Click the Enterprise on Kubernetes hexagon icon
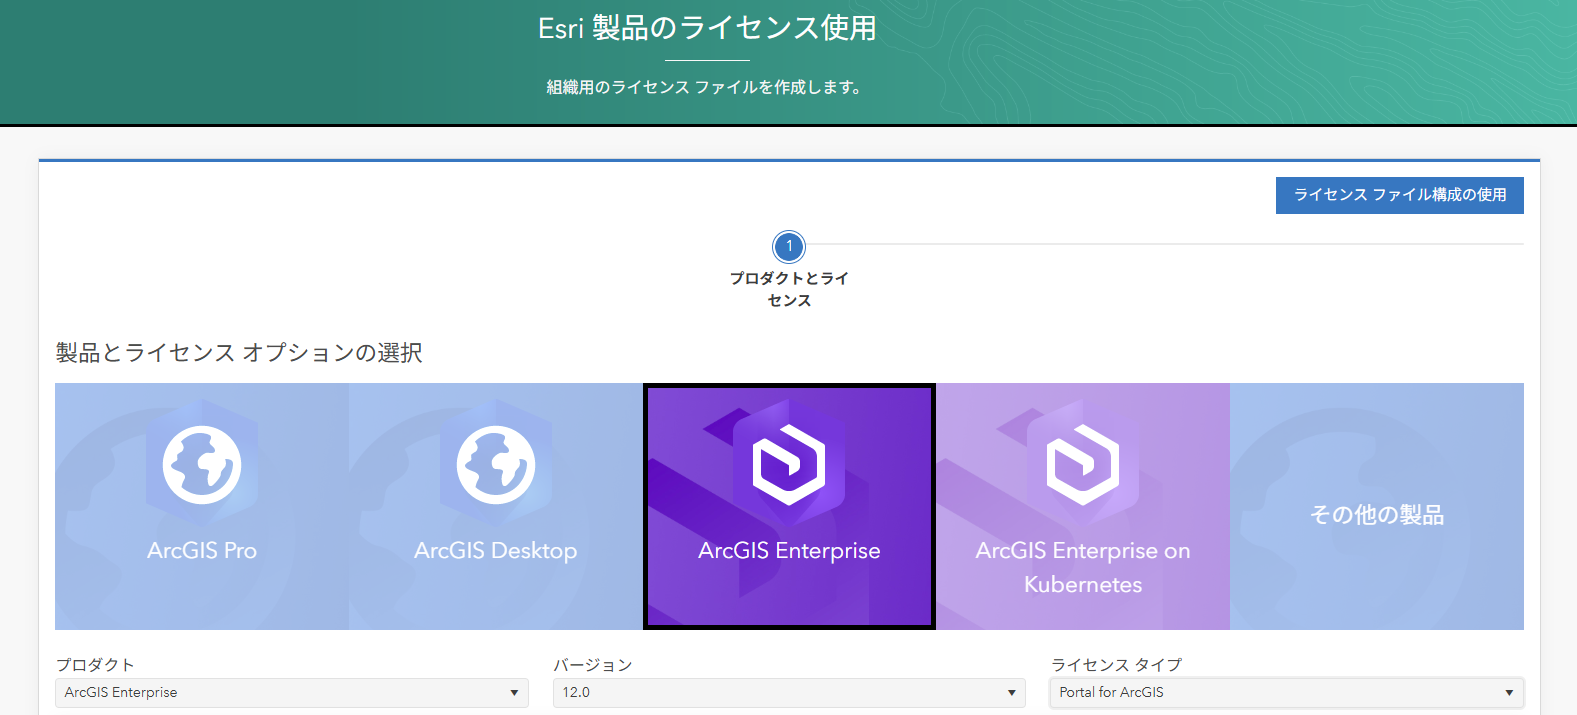Viewport: 1577px width, 715px height. tap(1083, 465)
